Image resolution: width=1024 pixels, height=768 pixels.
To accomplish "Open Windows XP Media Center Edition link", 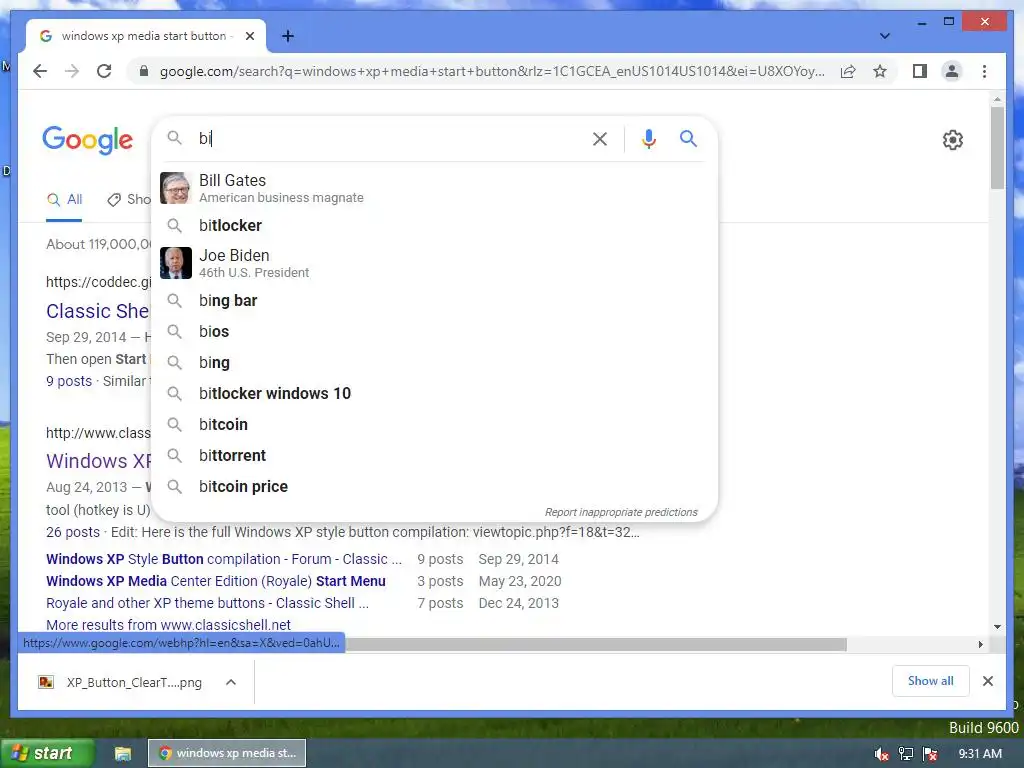I will click(x=216, y=581).
